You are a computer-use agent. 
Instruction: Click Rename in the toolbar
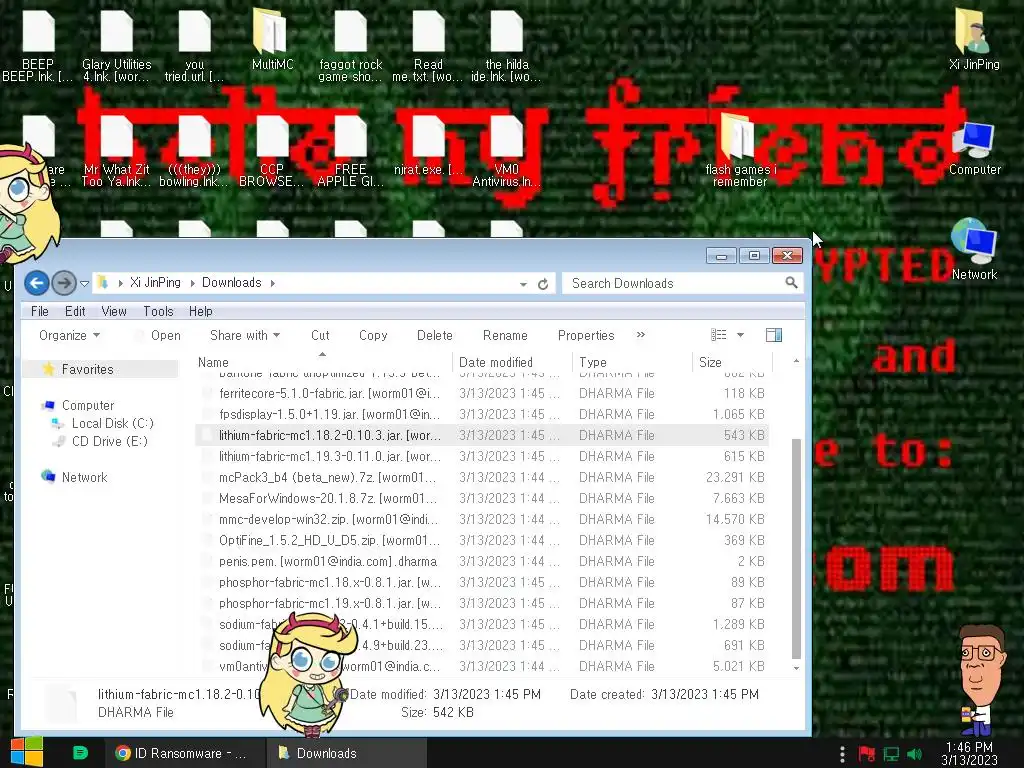click(x=505, y=335)
